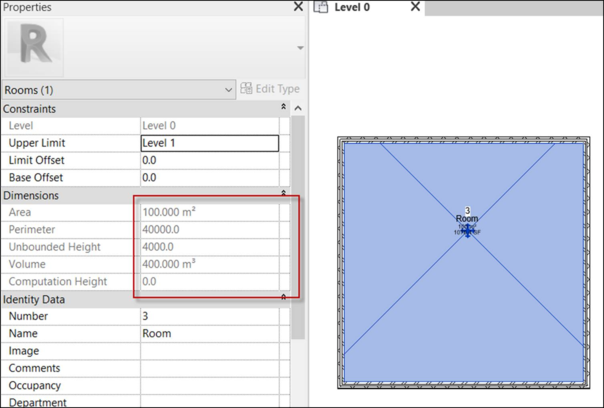604x408 pixels.
Task: Click the Edit Type button
Action: (271, 89)
